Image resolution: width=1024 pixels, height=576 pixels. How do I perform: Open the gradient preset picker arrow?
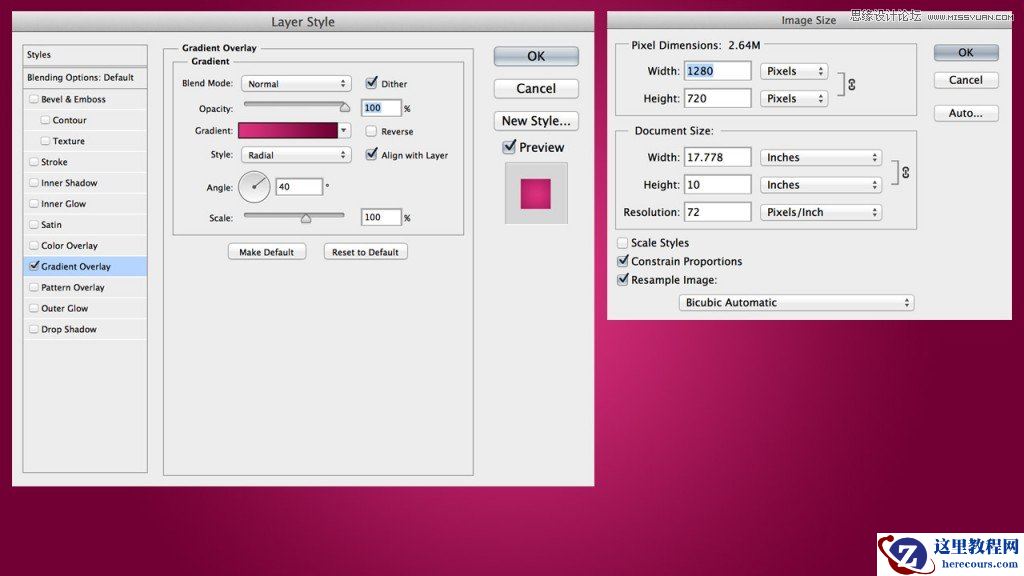(342, 130)
